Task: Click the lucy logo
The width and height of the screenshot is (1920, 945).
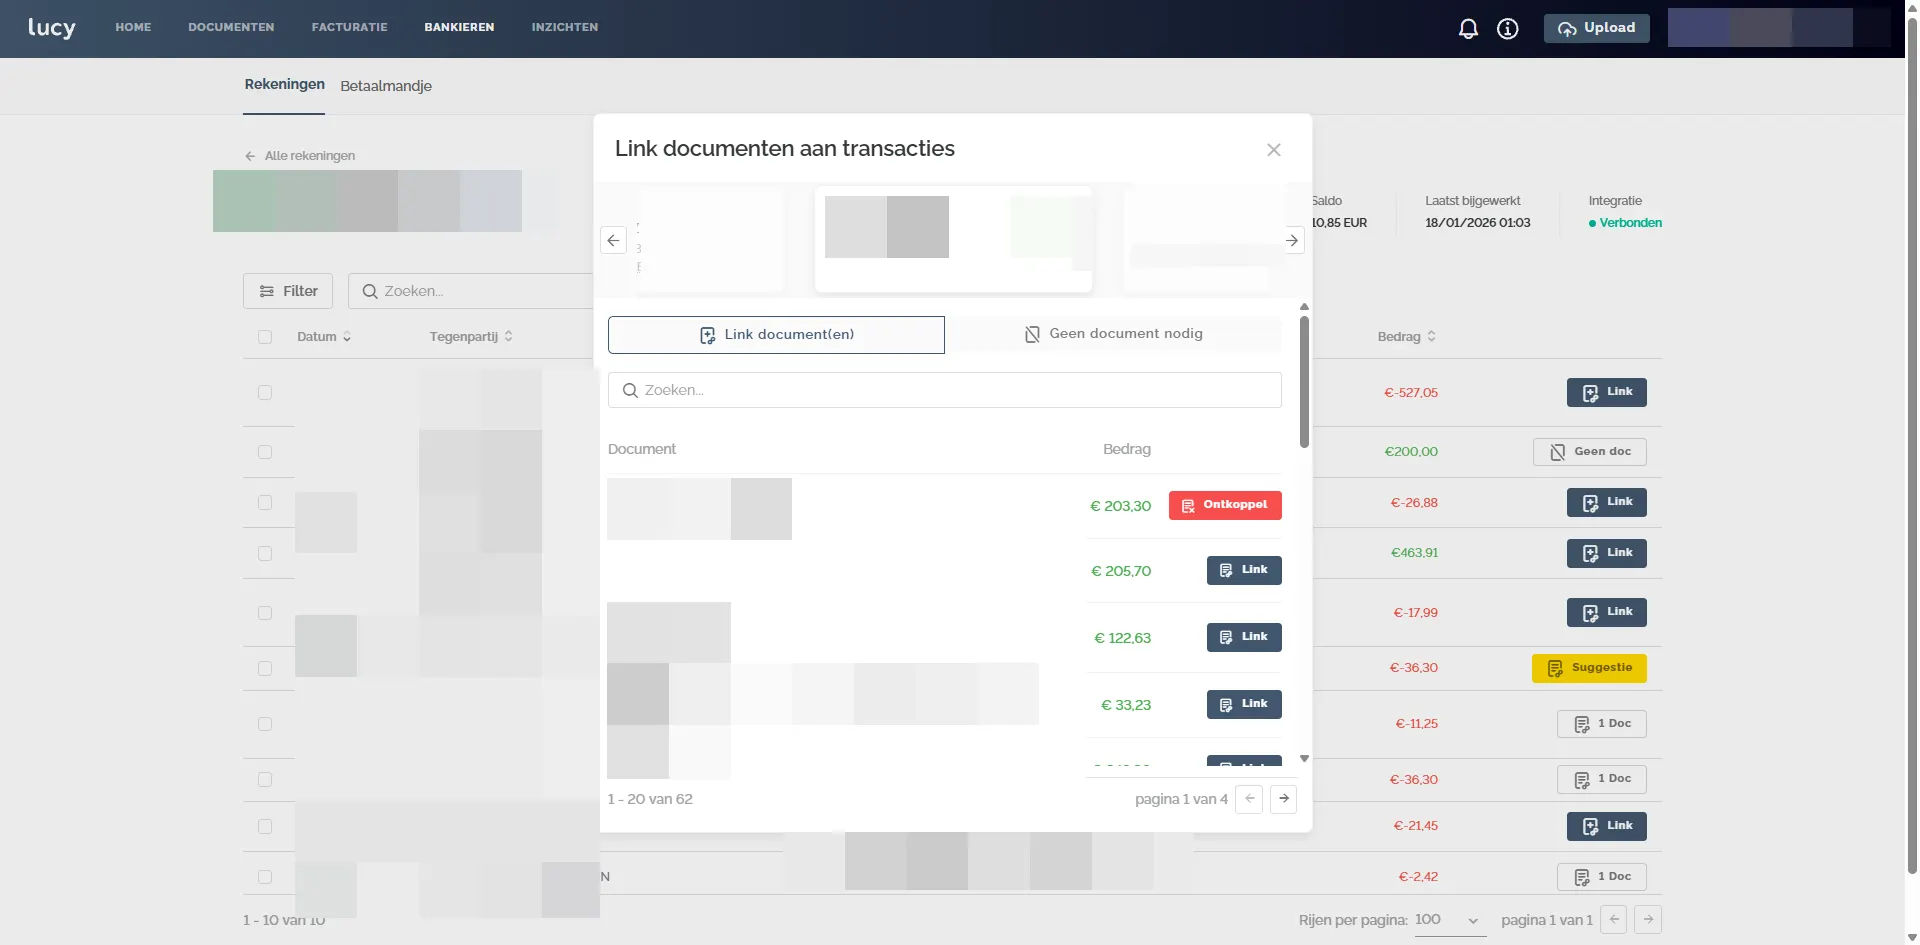Action: point(51,28)
